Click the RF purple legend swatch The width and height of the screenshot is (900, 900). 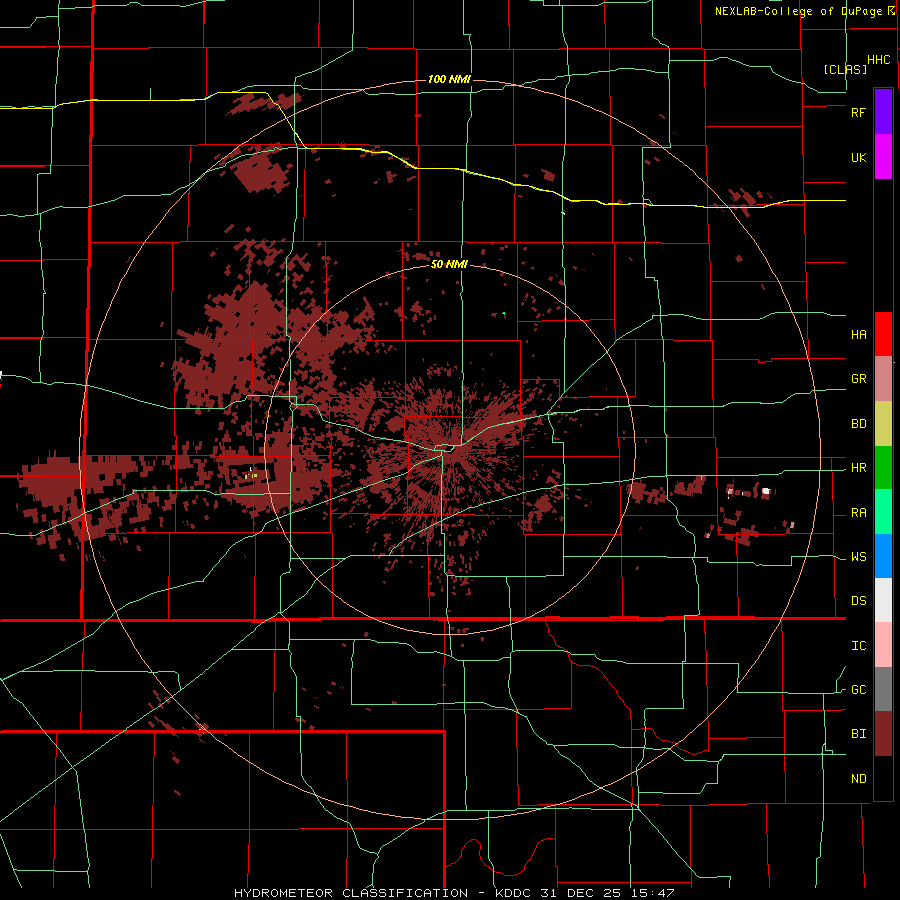pos(883,112)
